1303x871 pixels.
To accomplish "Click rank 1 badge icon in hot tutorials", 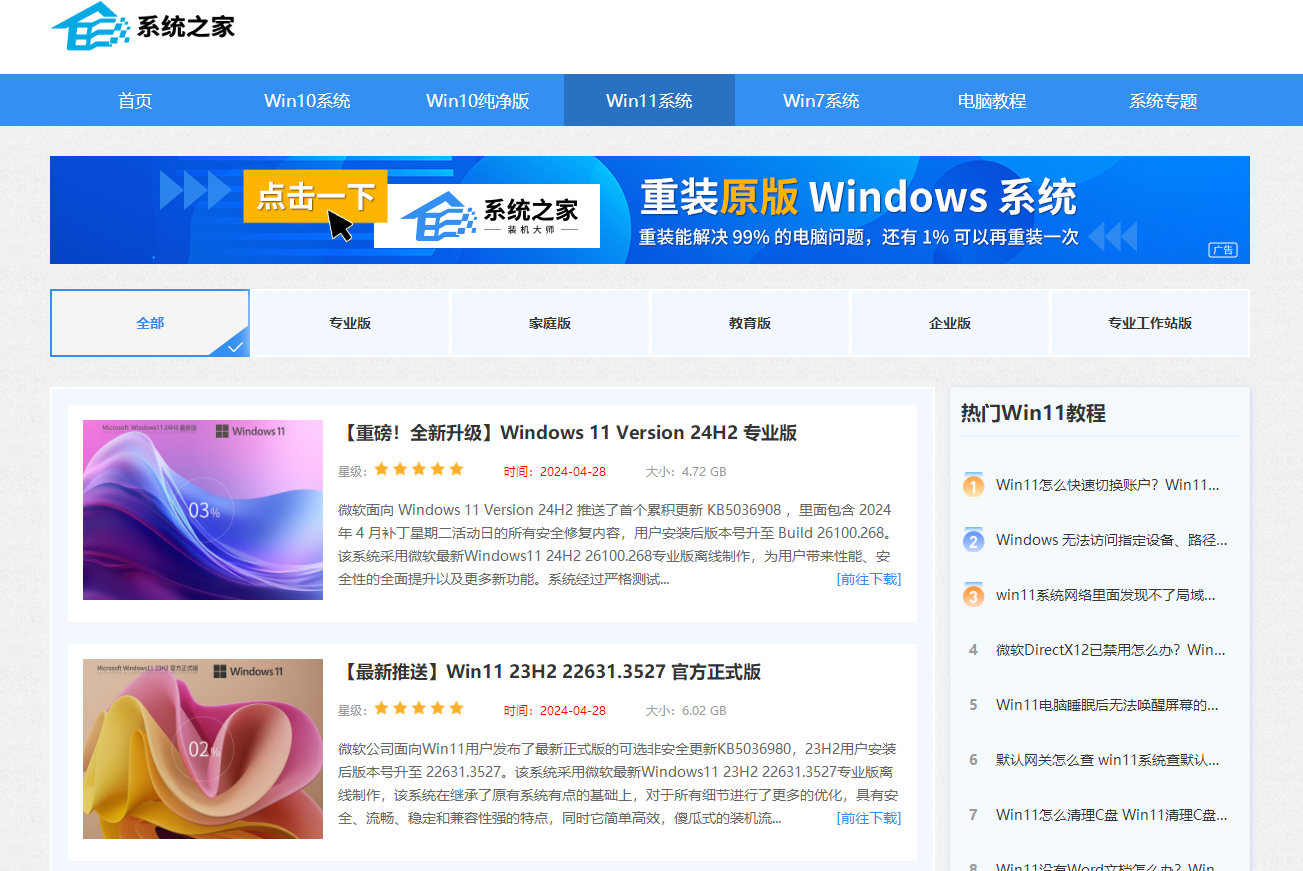I will pyautogui.click(x=973, y=485).
